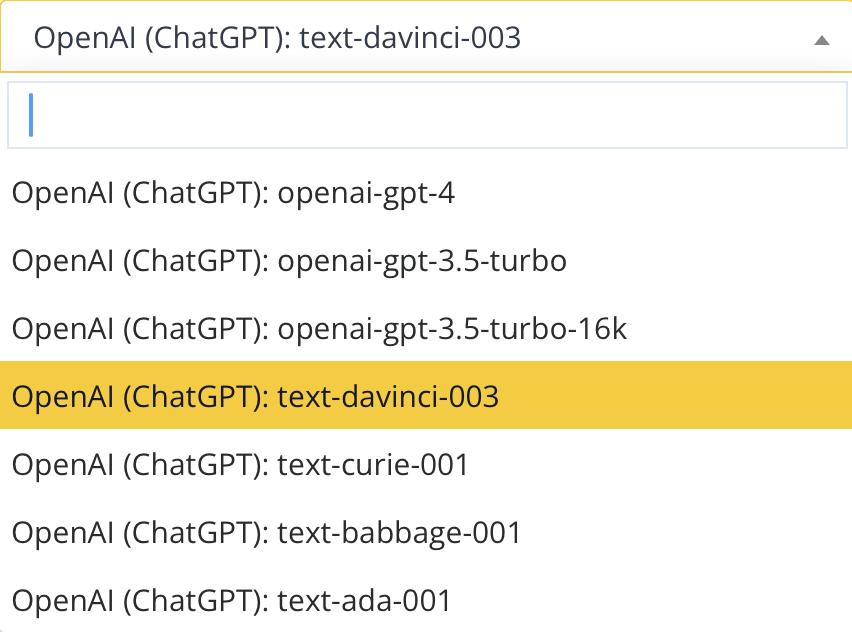Pick the text-ada-001 model option

tap(231, 601)
